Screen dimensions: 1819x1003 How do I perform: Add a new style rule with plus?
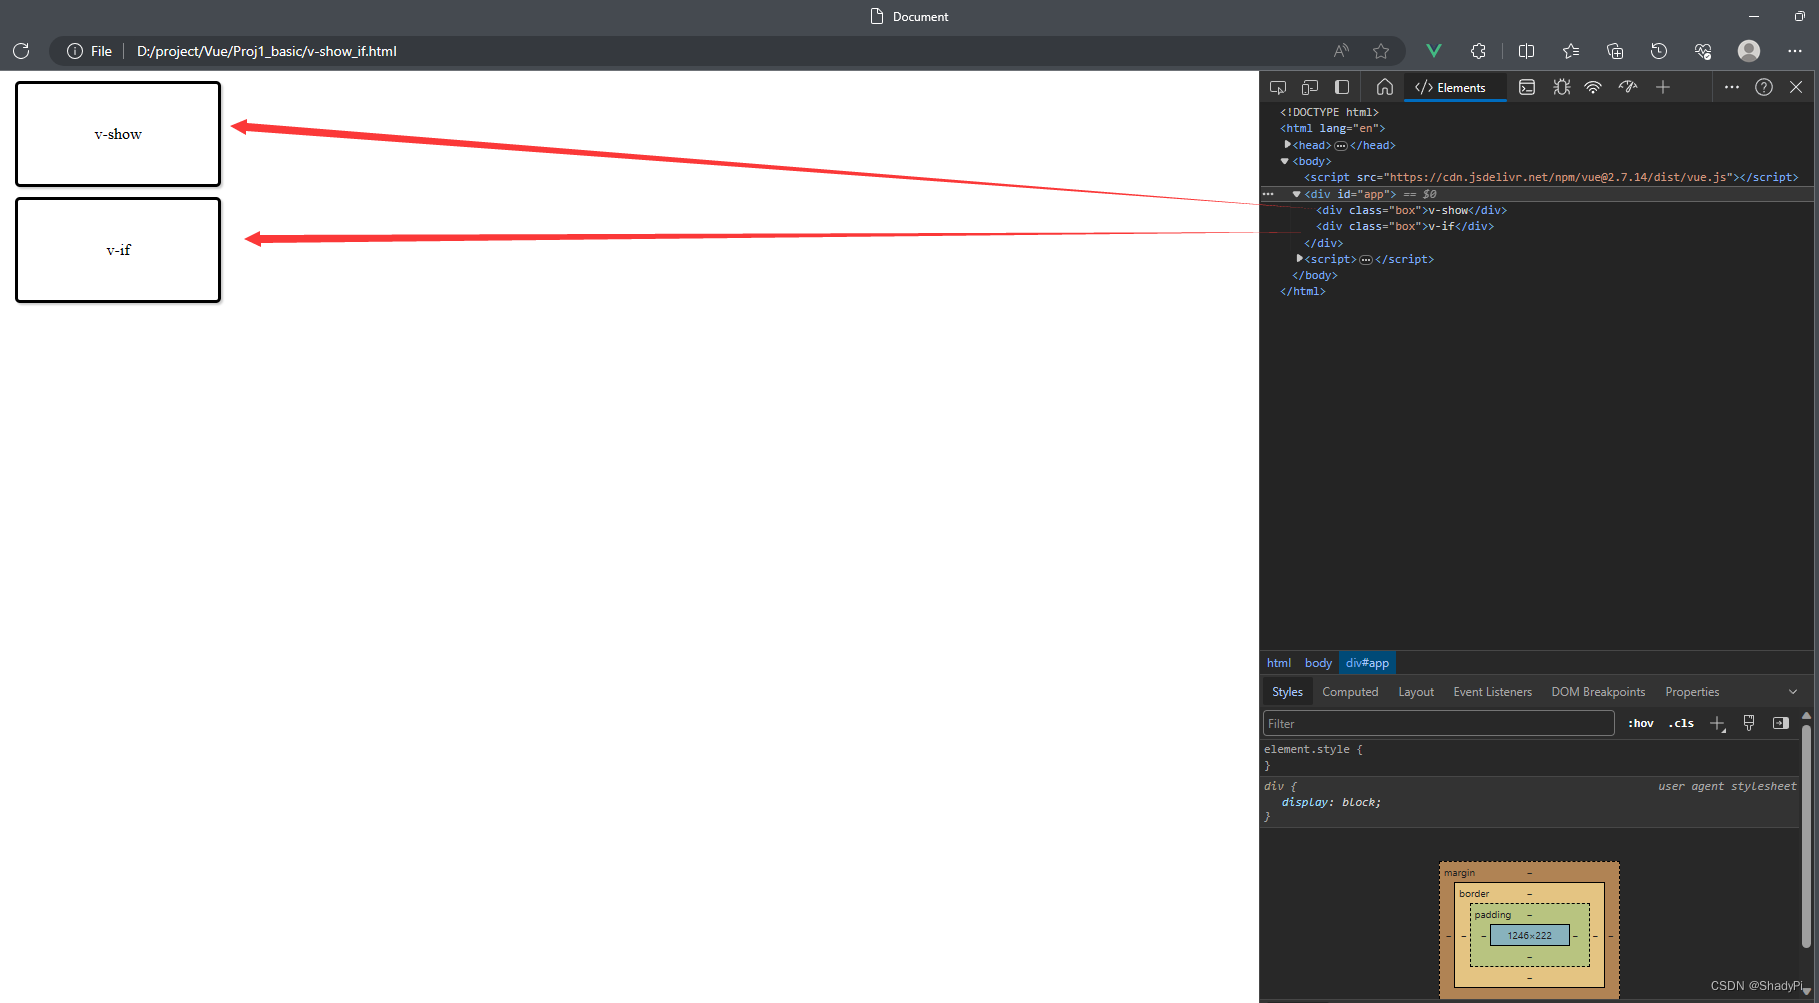tap(1718, 723)
